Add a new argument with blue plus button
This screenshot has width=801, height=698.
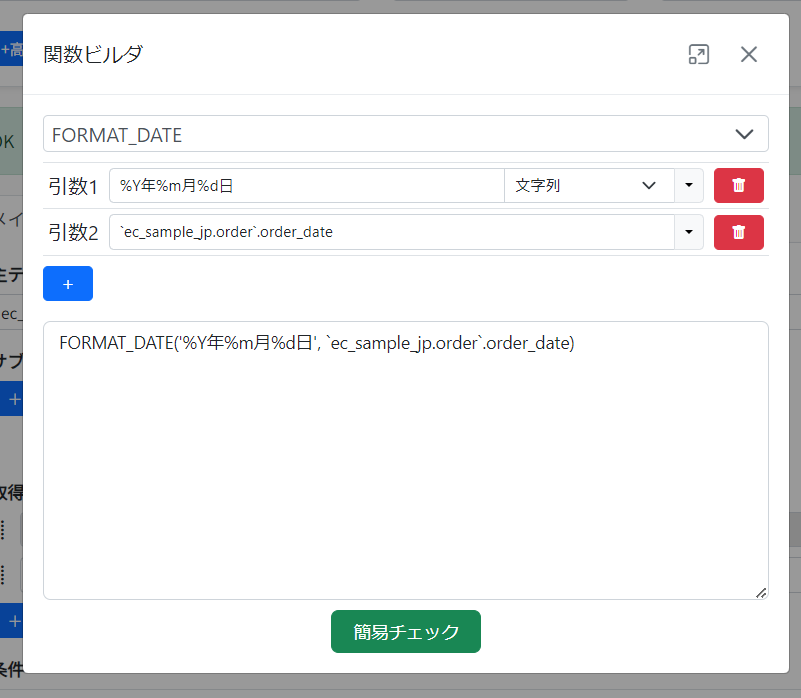tap(68, 284)
